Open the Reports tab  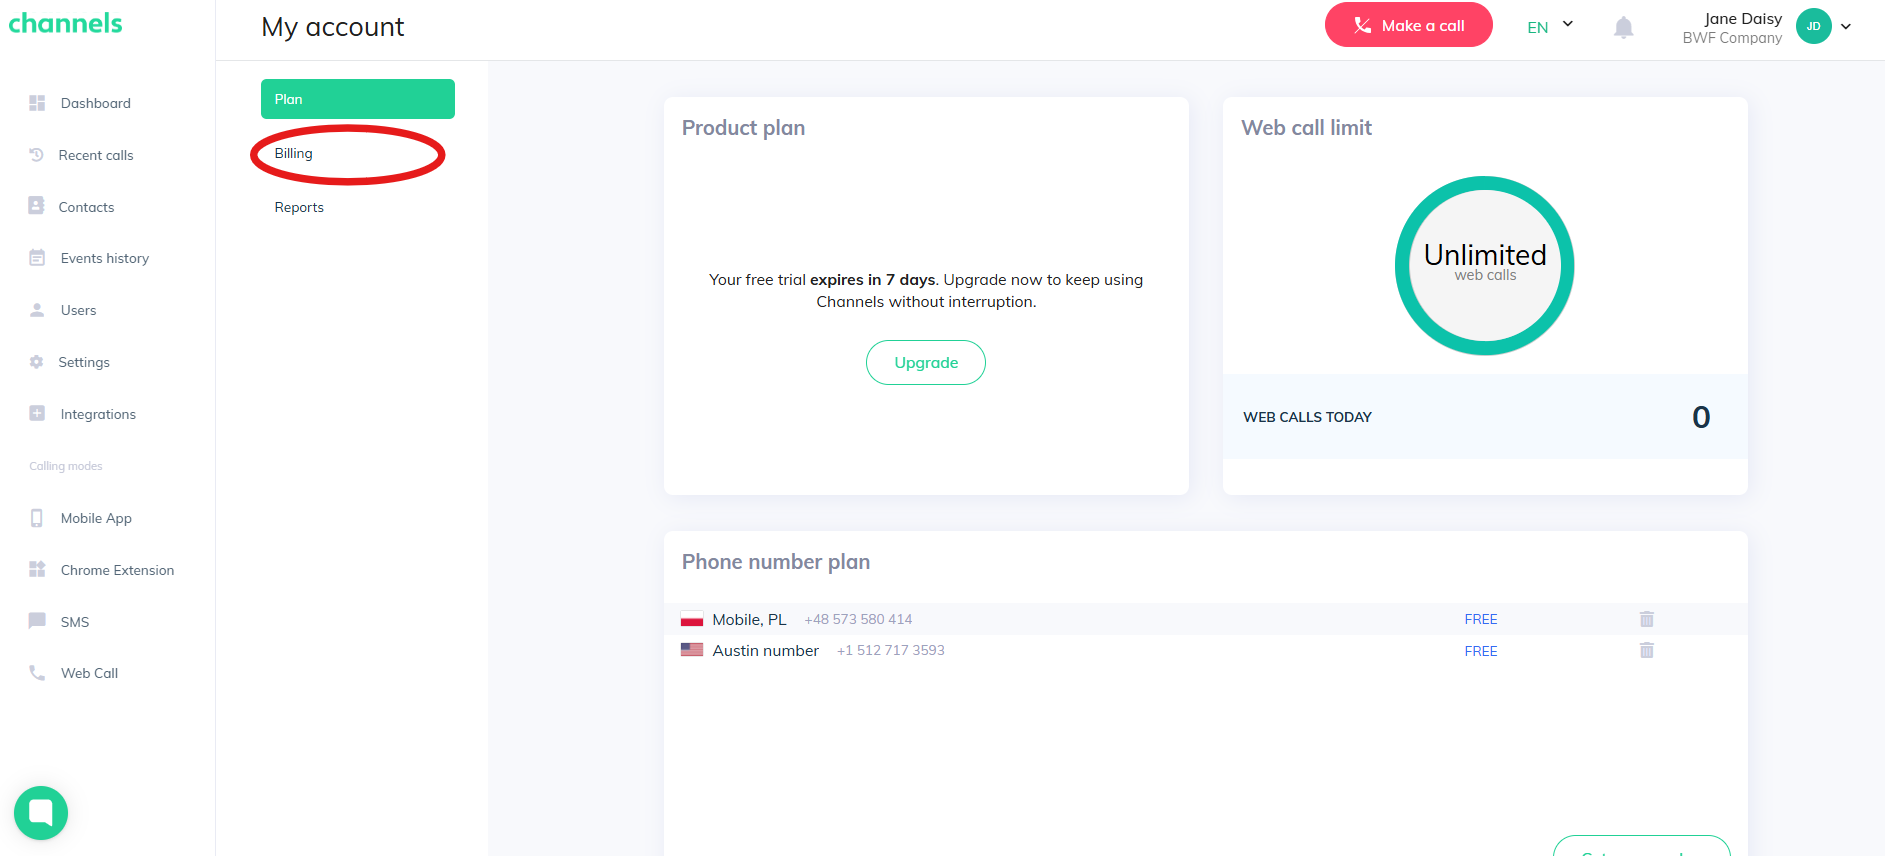coord(299,208)
